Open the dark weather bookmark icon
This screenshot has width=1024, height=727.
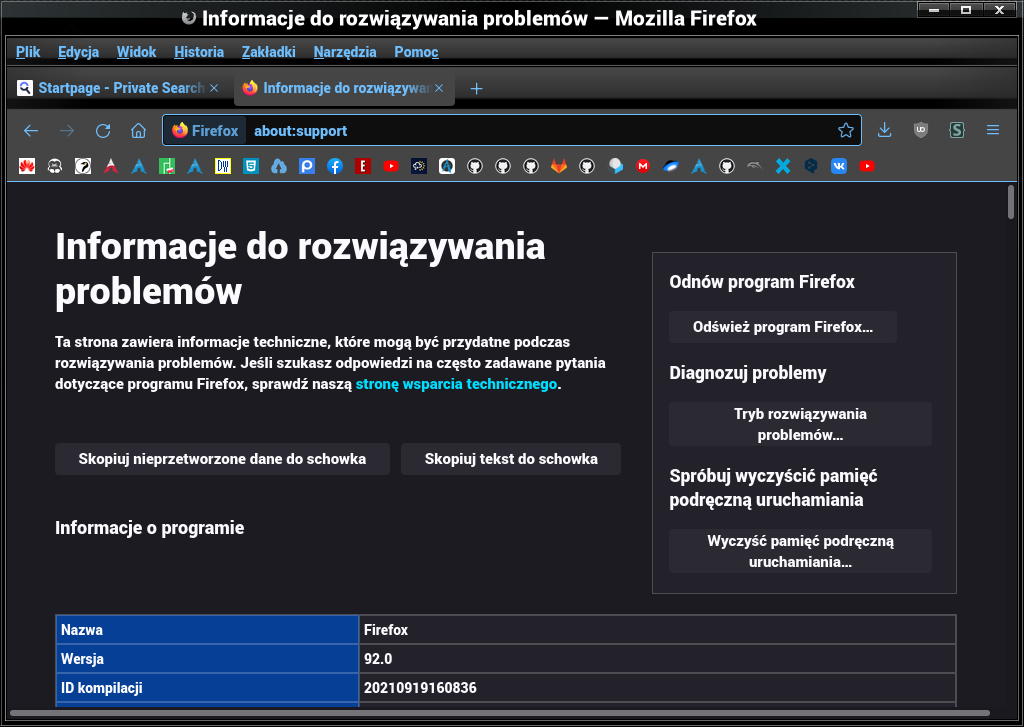(x=419, y=167)
